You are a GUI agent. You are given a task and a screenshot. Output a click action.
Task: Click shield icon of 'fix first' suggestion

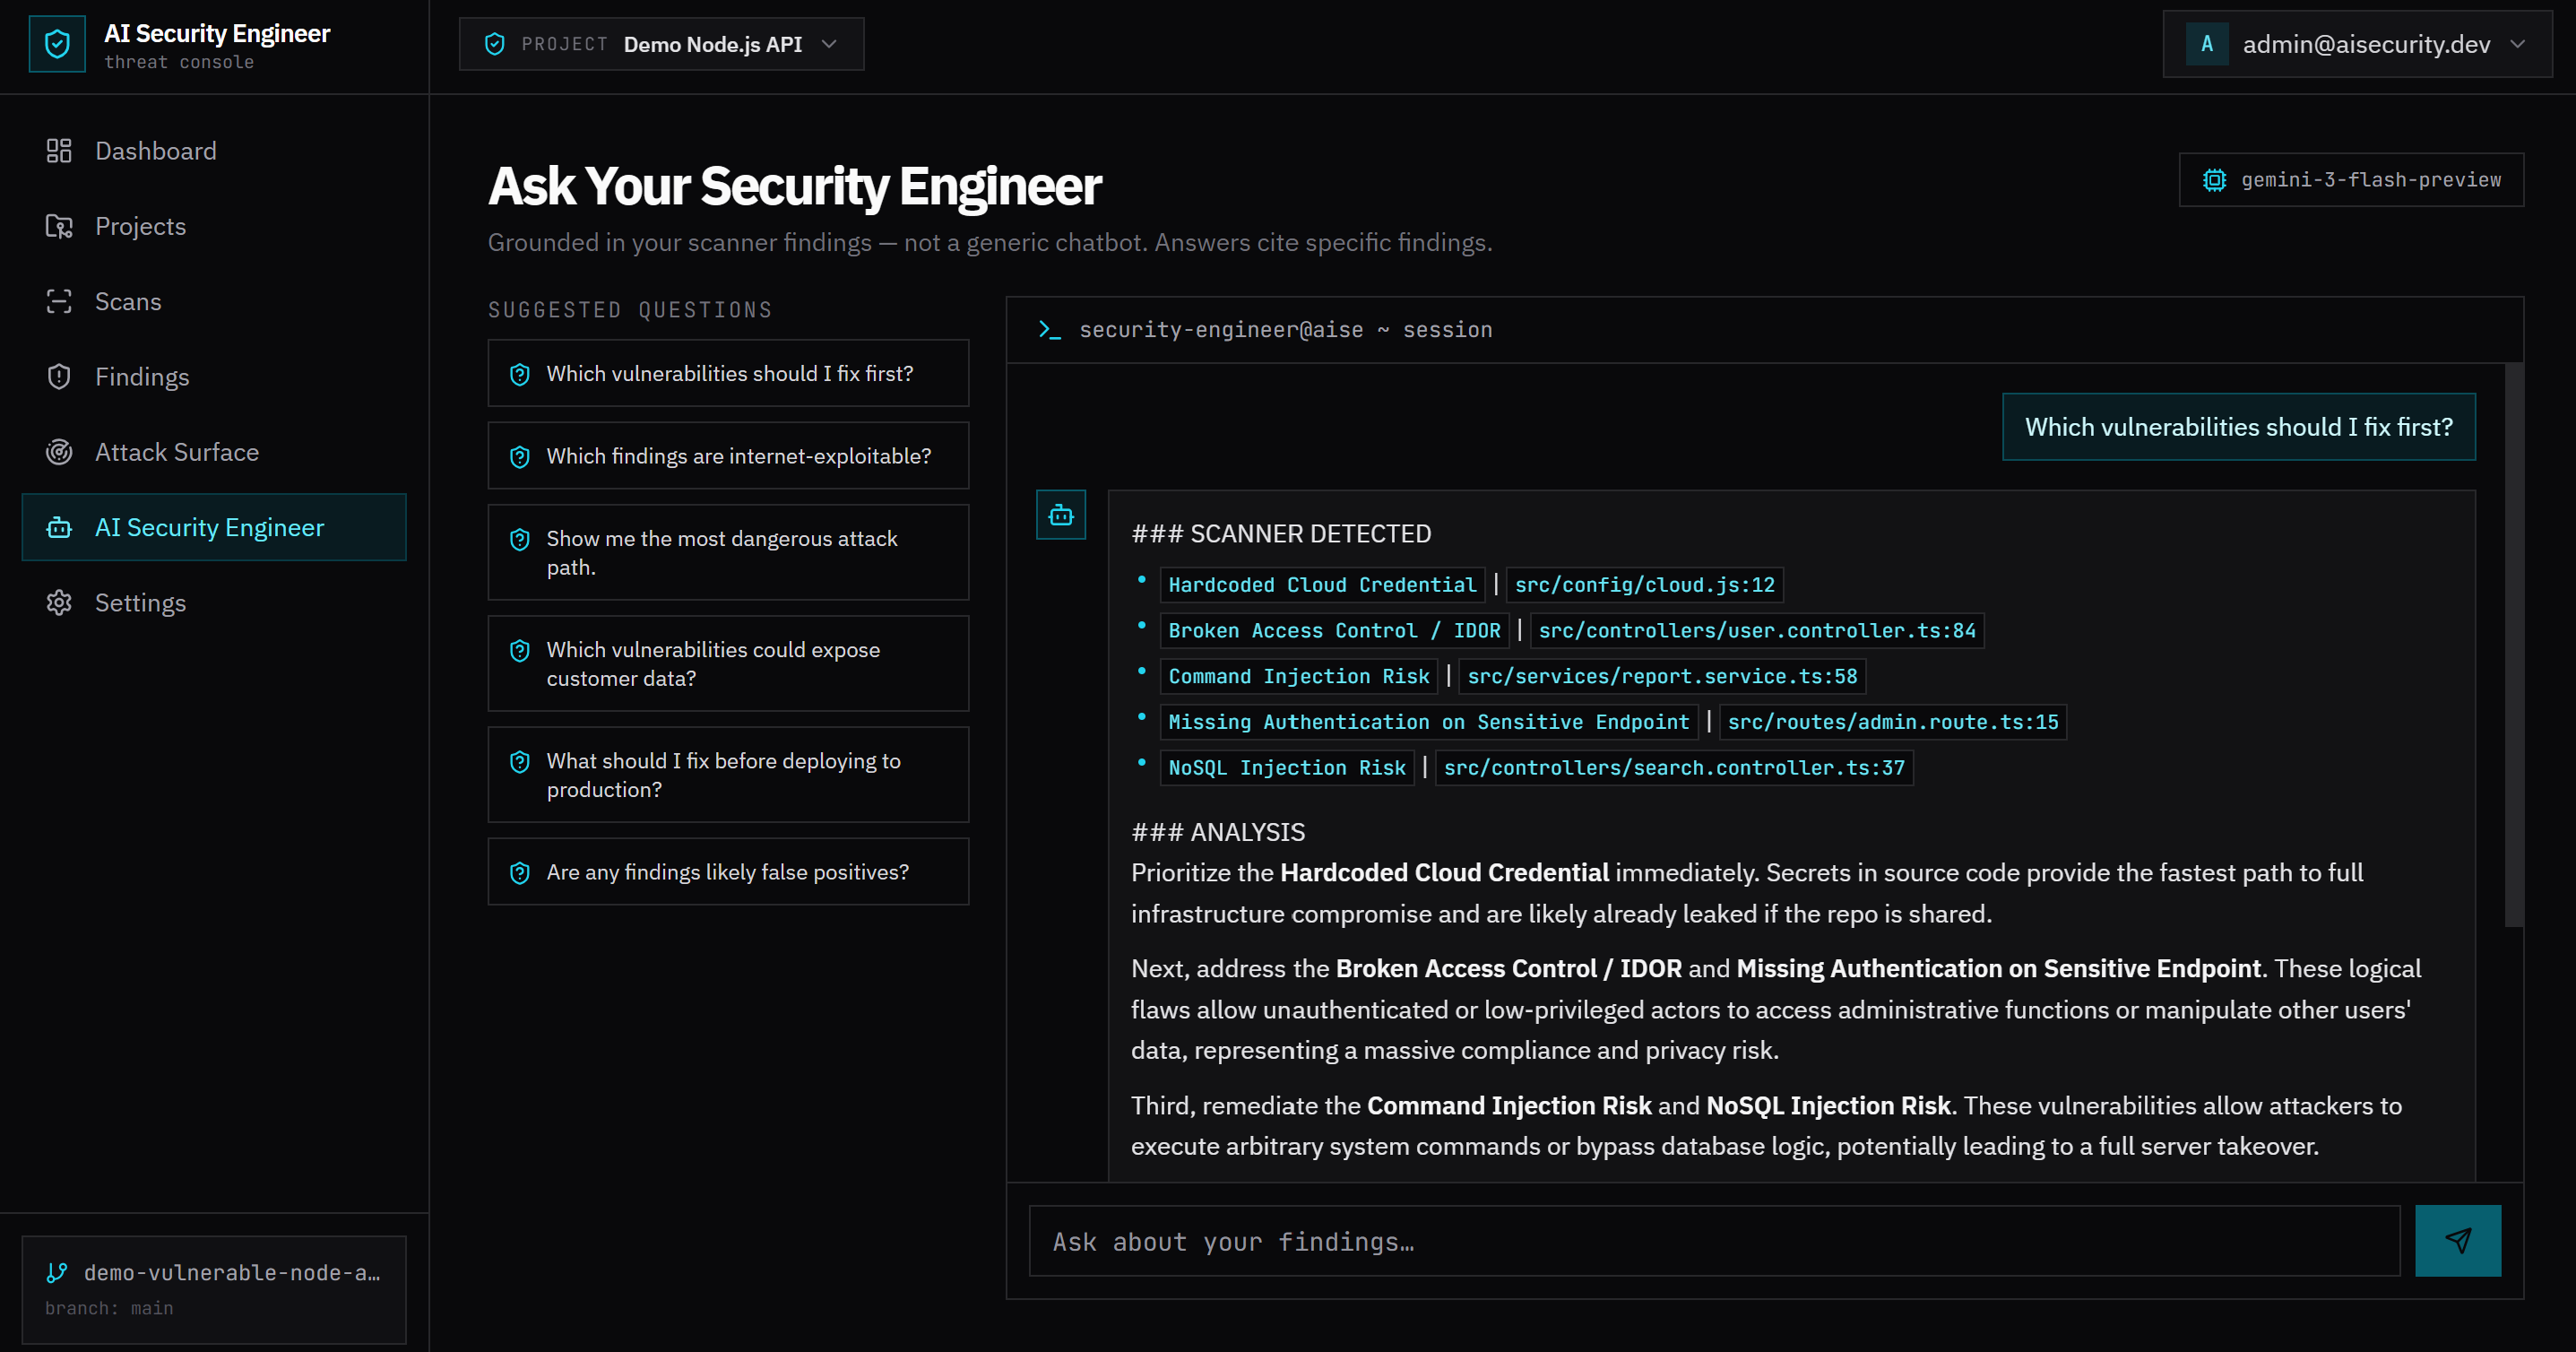(520, 374)
